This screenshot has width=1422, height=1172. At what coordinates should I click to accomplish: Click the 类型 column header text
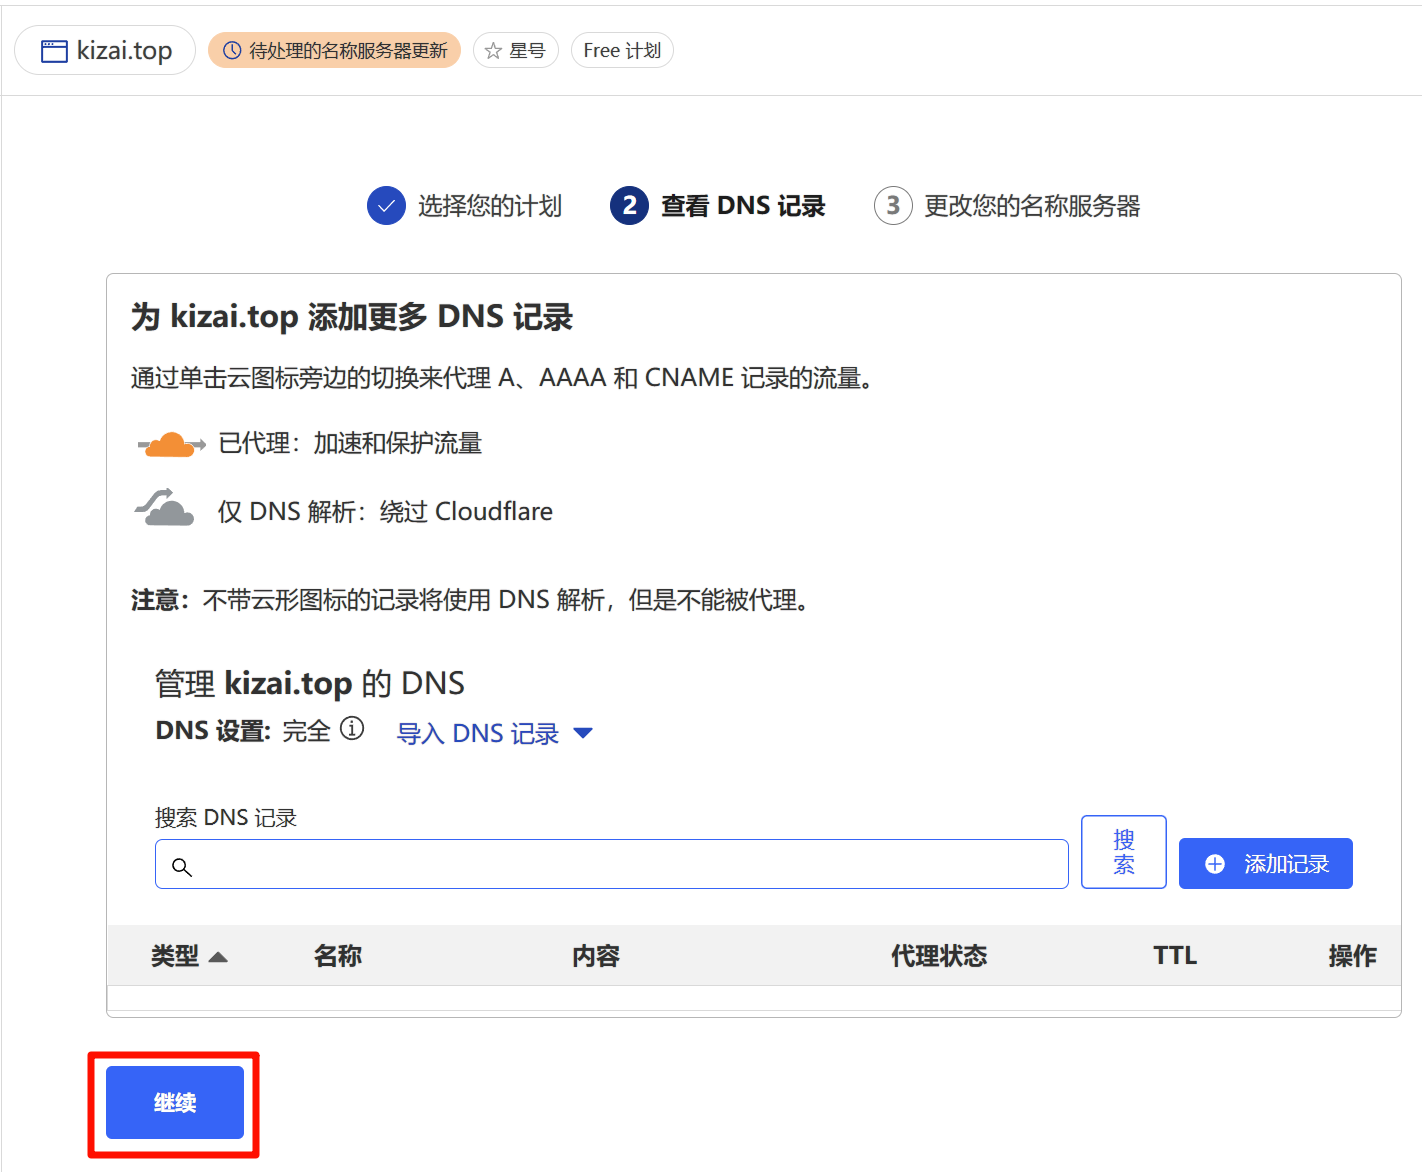point(175,956)
